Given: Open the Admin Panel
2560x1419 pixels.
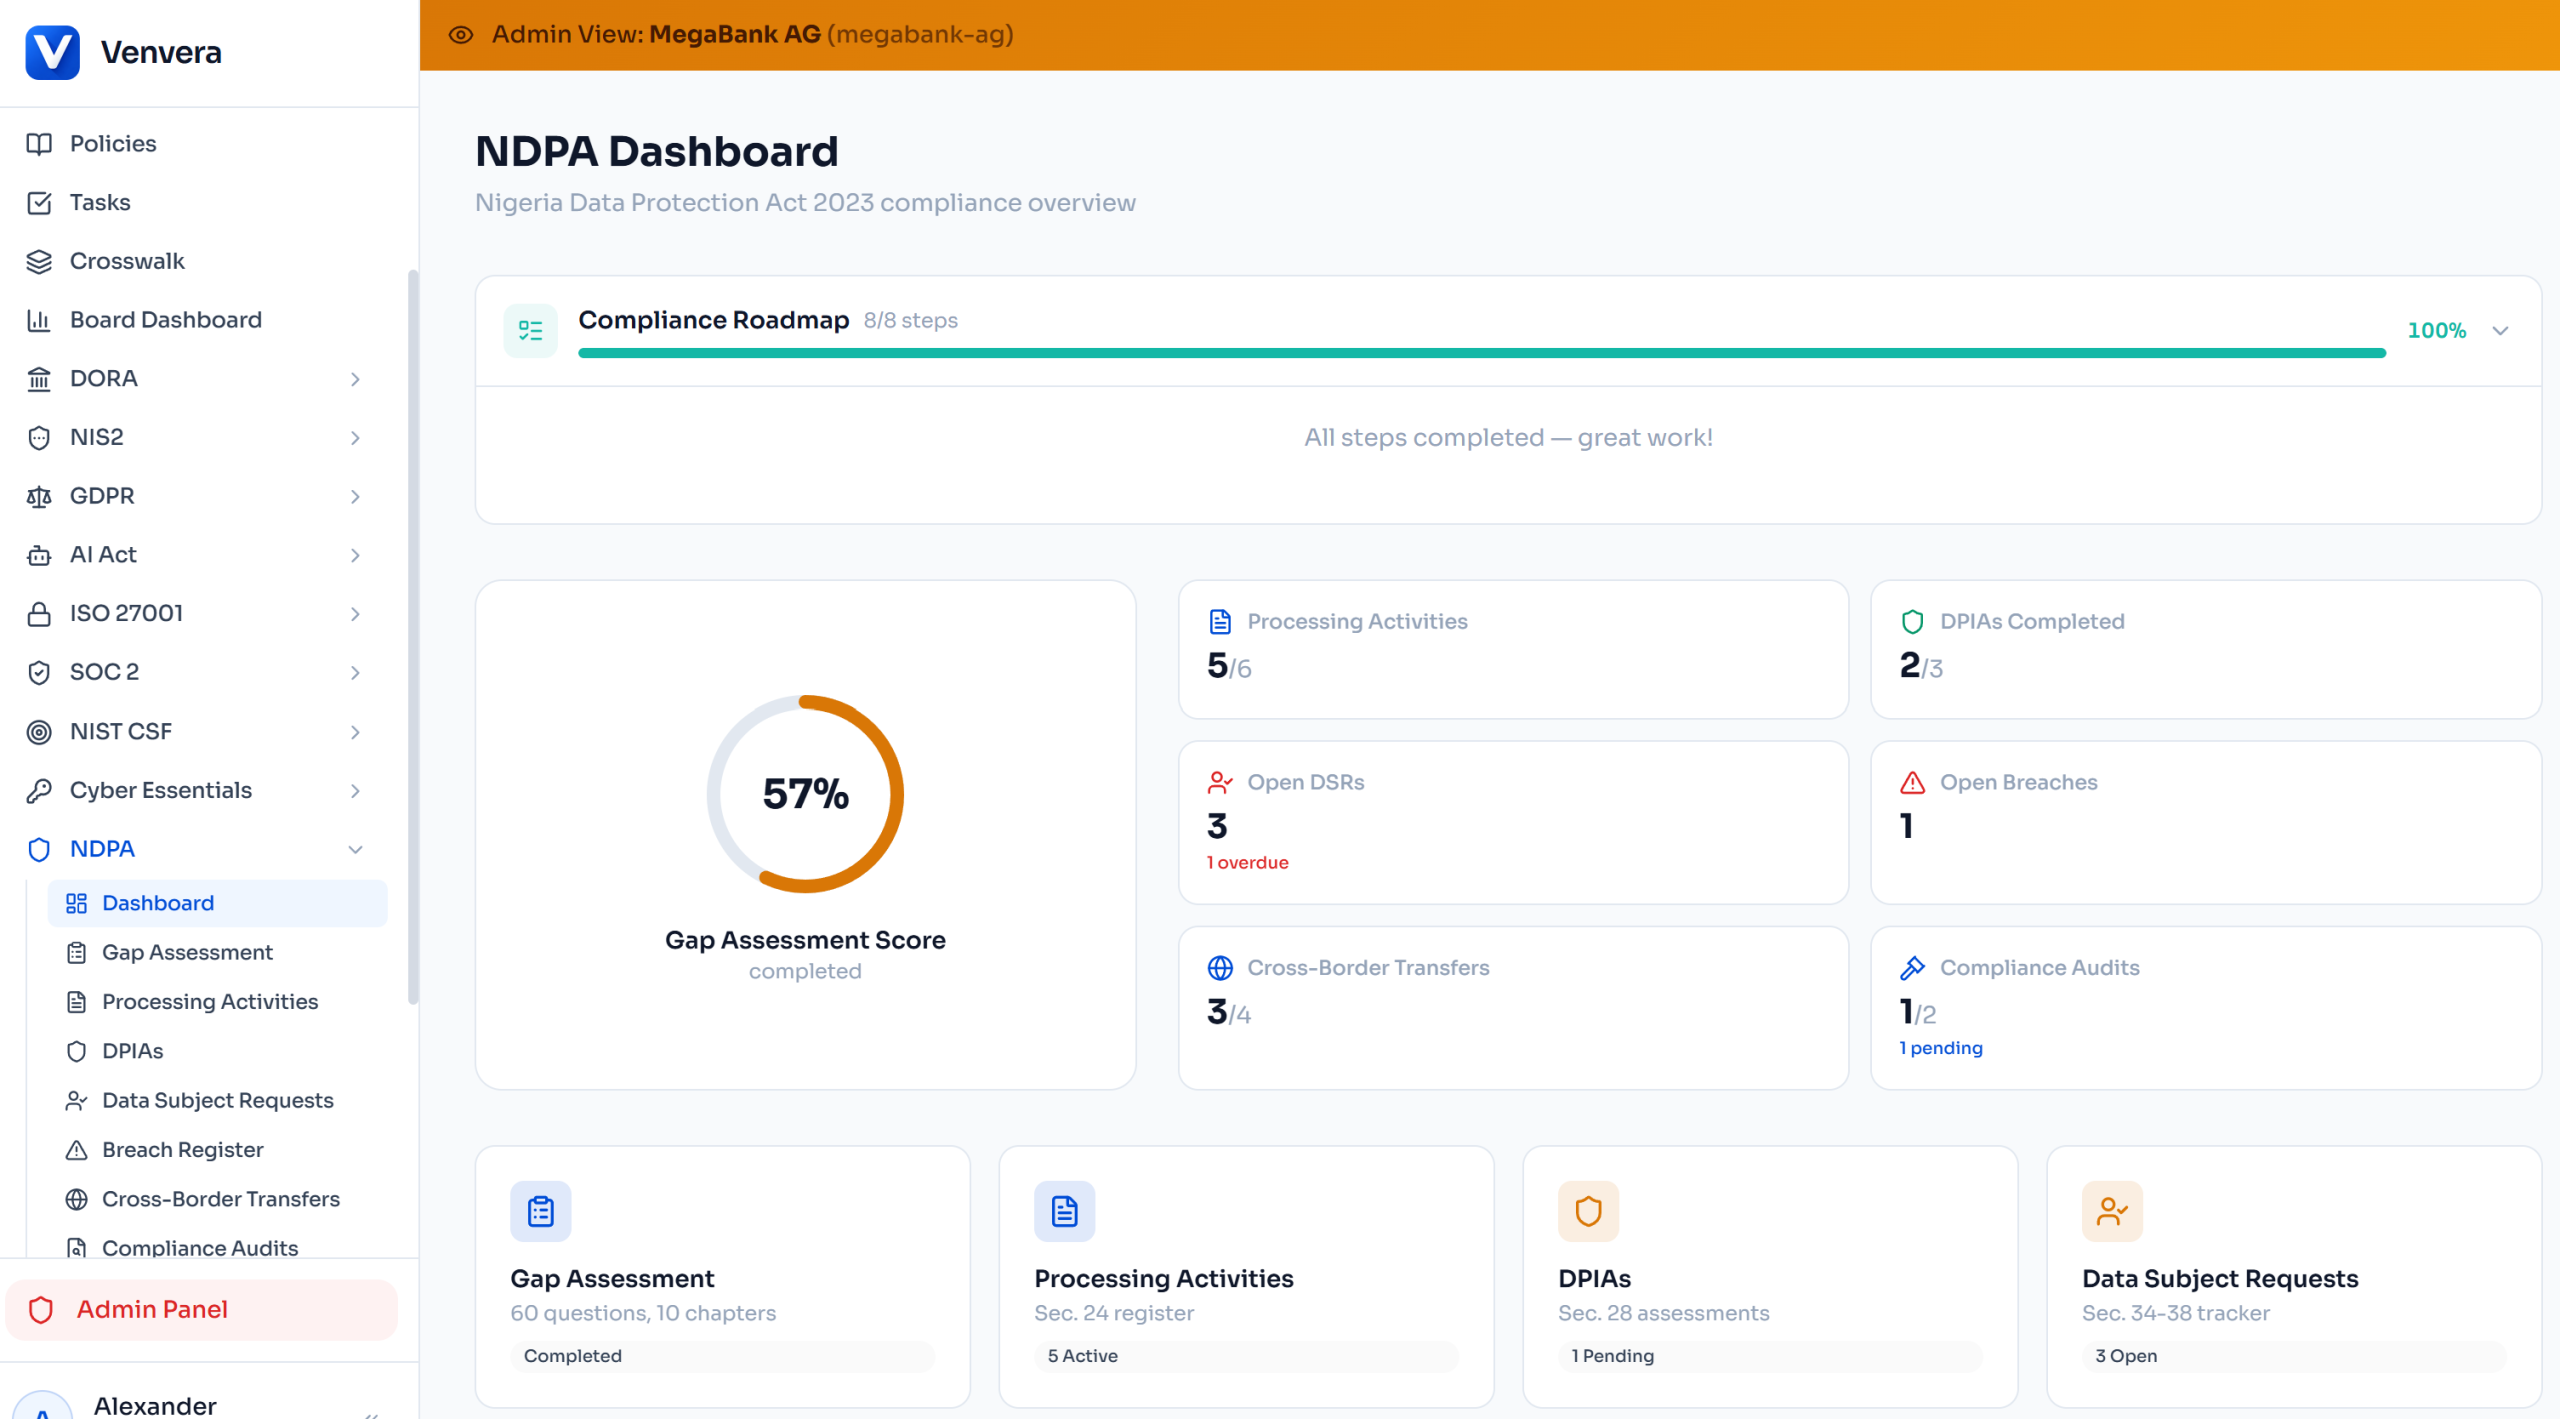Looking at the screenshot, I should (x=152, y=1309).
